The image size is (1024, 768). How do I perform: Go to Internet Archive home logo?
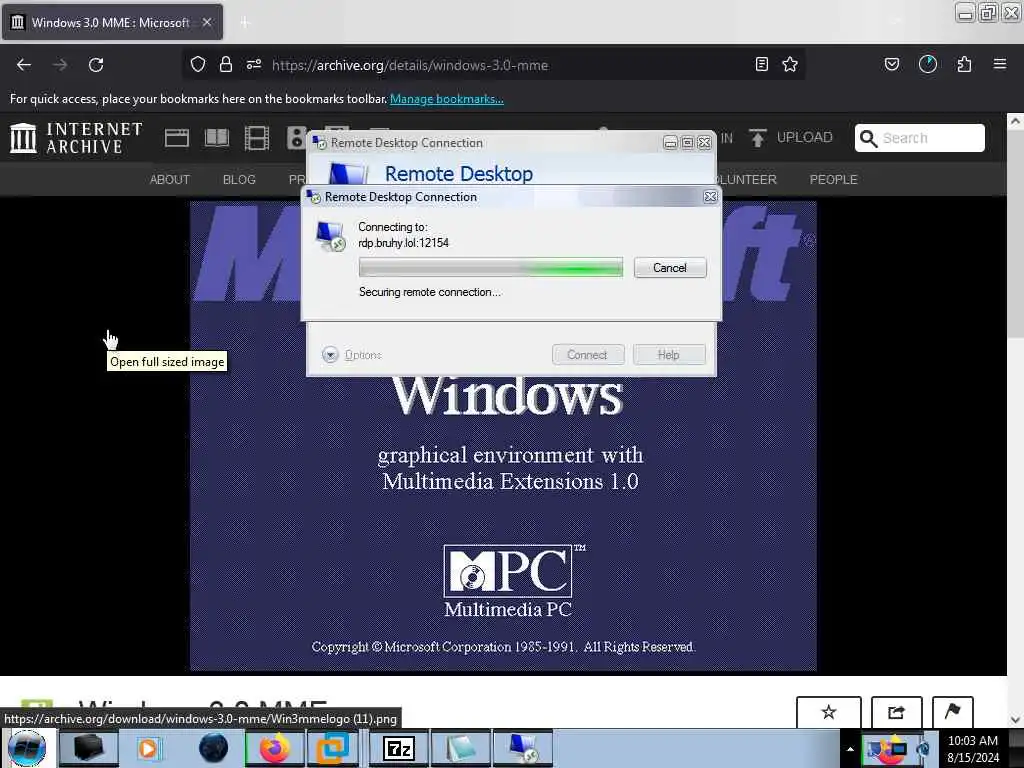(76, 138)
